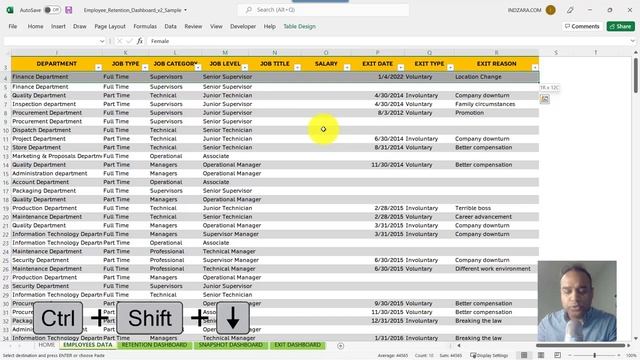Open the Formulas ribbon tab

tap(145, 26)
